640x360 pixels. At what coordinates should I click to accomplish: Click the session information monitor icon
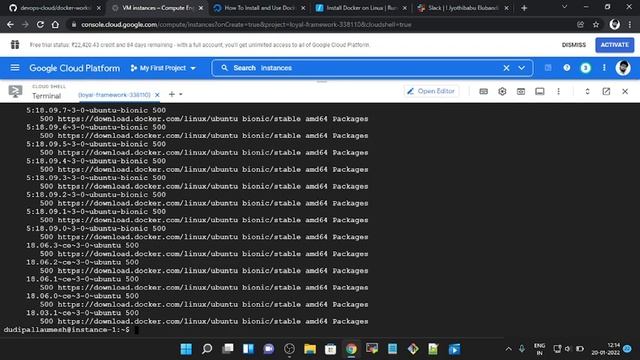540,91
